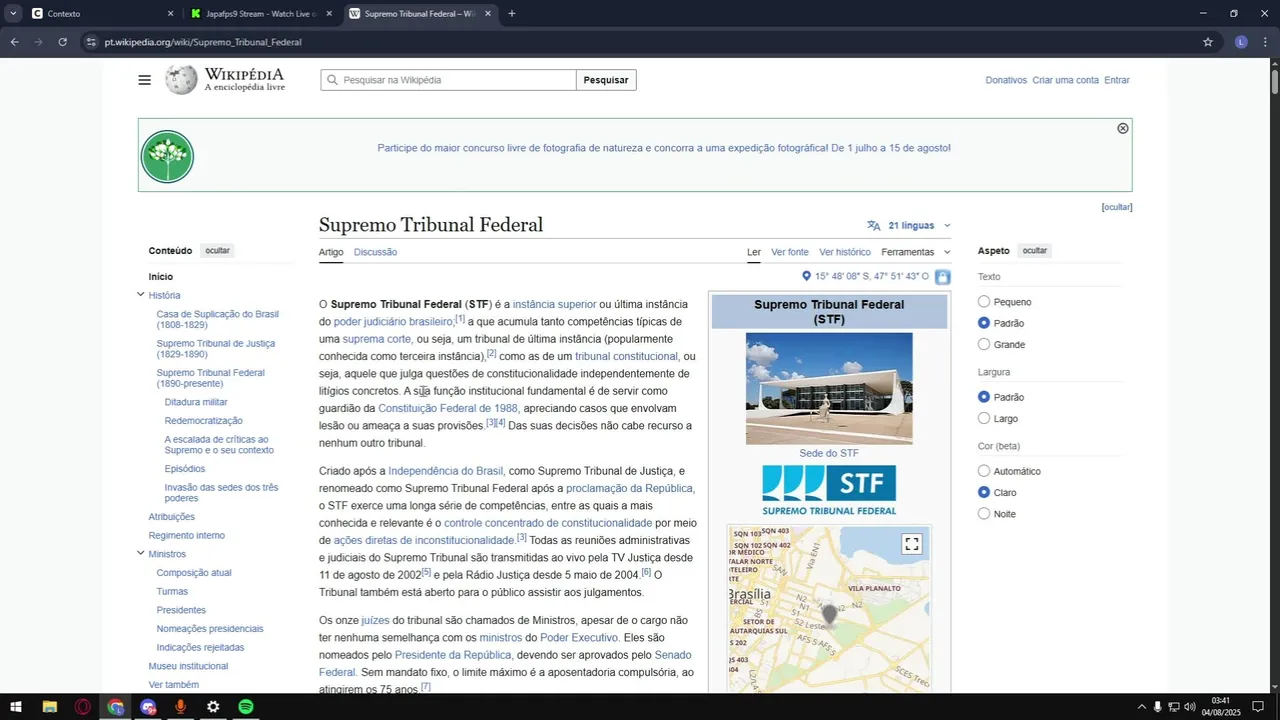Select the Largo width option
This screenshot has height=720, width=1280.
[x=984, y=419]
